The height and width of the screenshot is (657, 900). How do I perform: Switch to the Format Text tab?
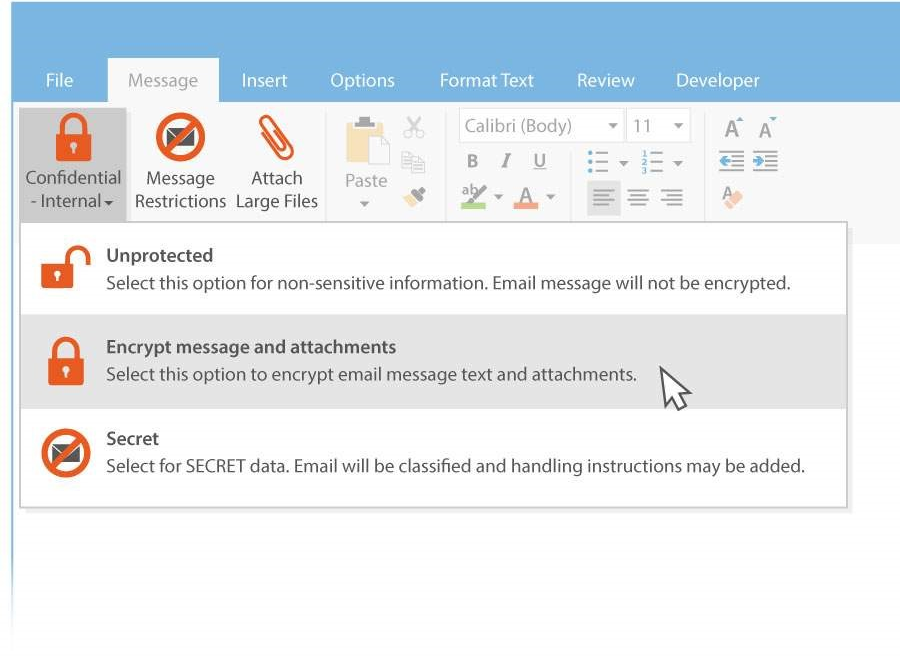click(487, 80)
